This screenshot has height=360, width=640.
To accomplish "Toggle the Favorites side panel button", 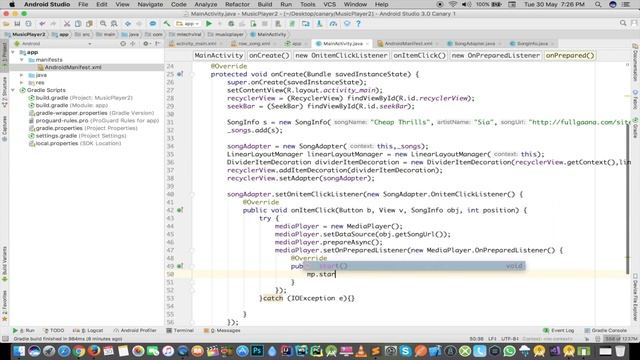I will pyautogui.click(x=4, y=305).
